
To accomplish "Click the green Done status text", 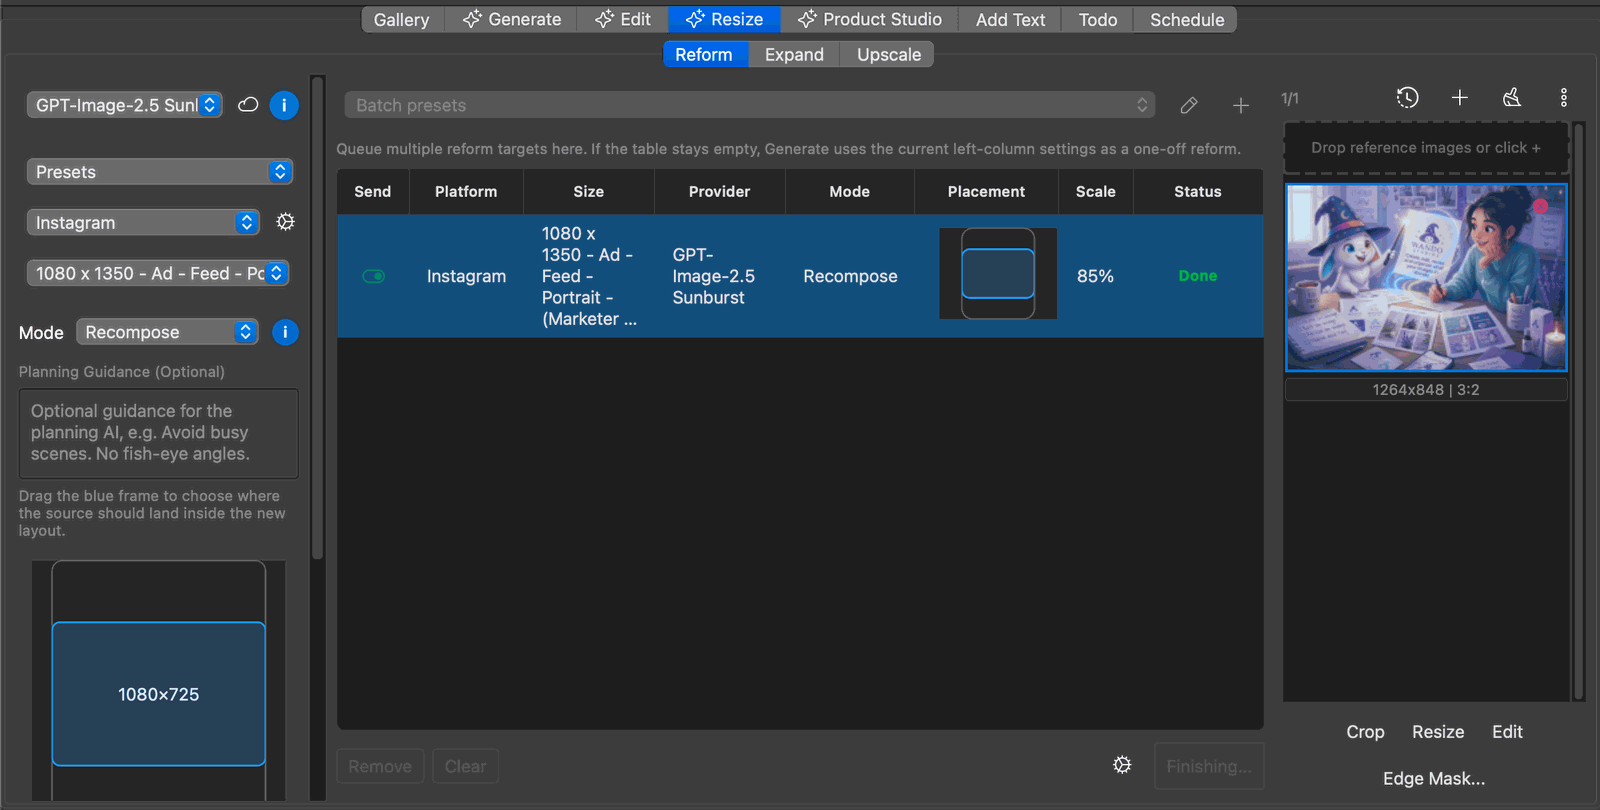I will pos(1198,276).
